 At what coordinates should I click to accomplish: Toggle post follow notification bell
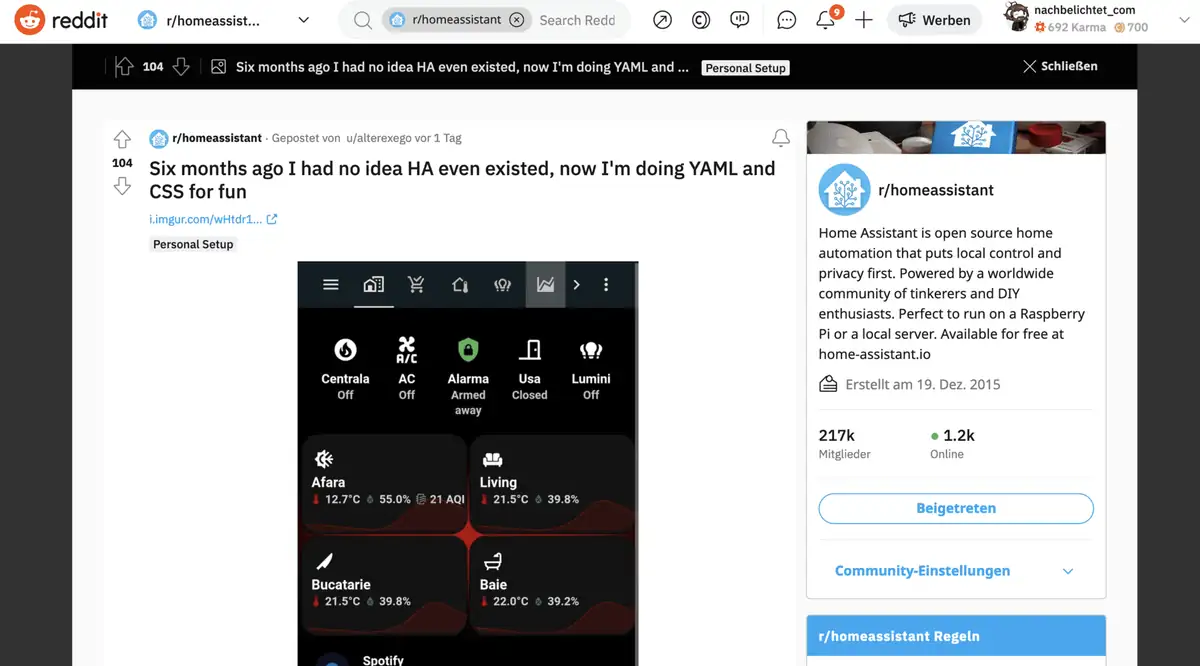[x=781, y=138]
